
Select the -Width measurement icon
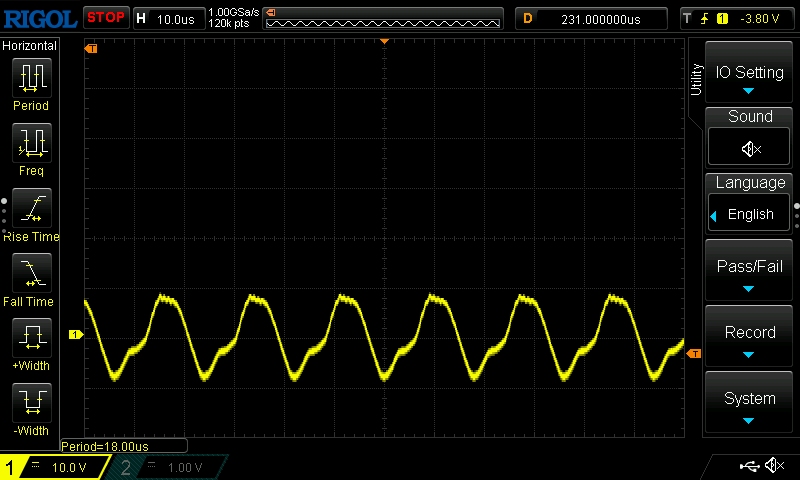coord(30,410)
